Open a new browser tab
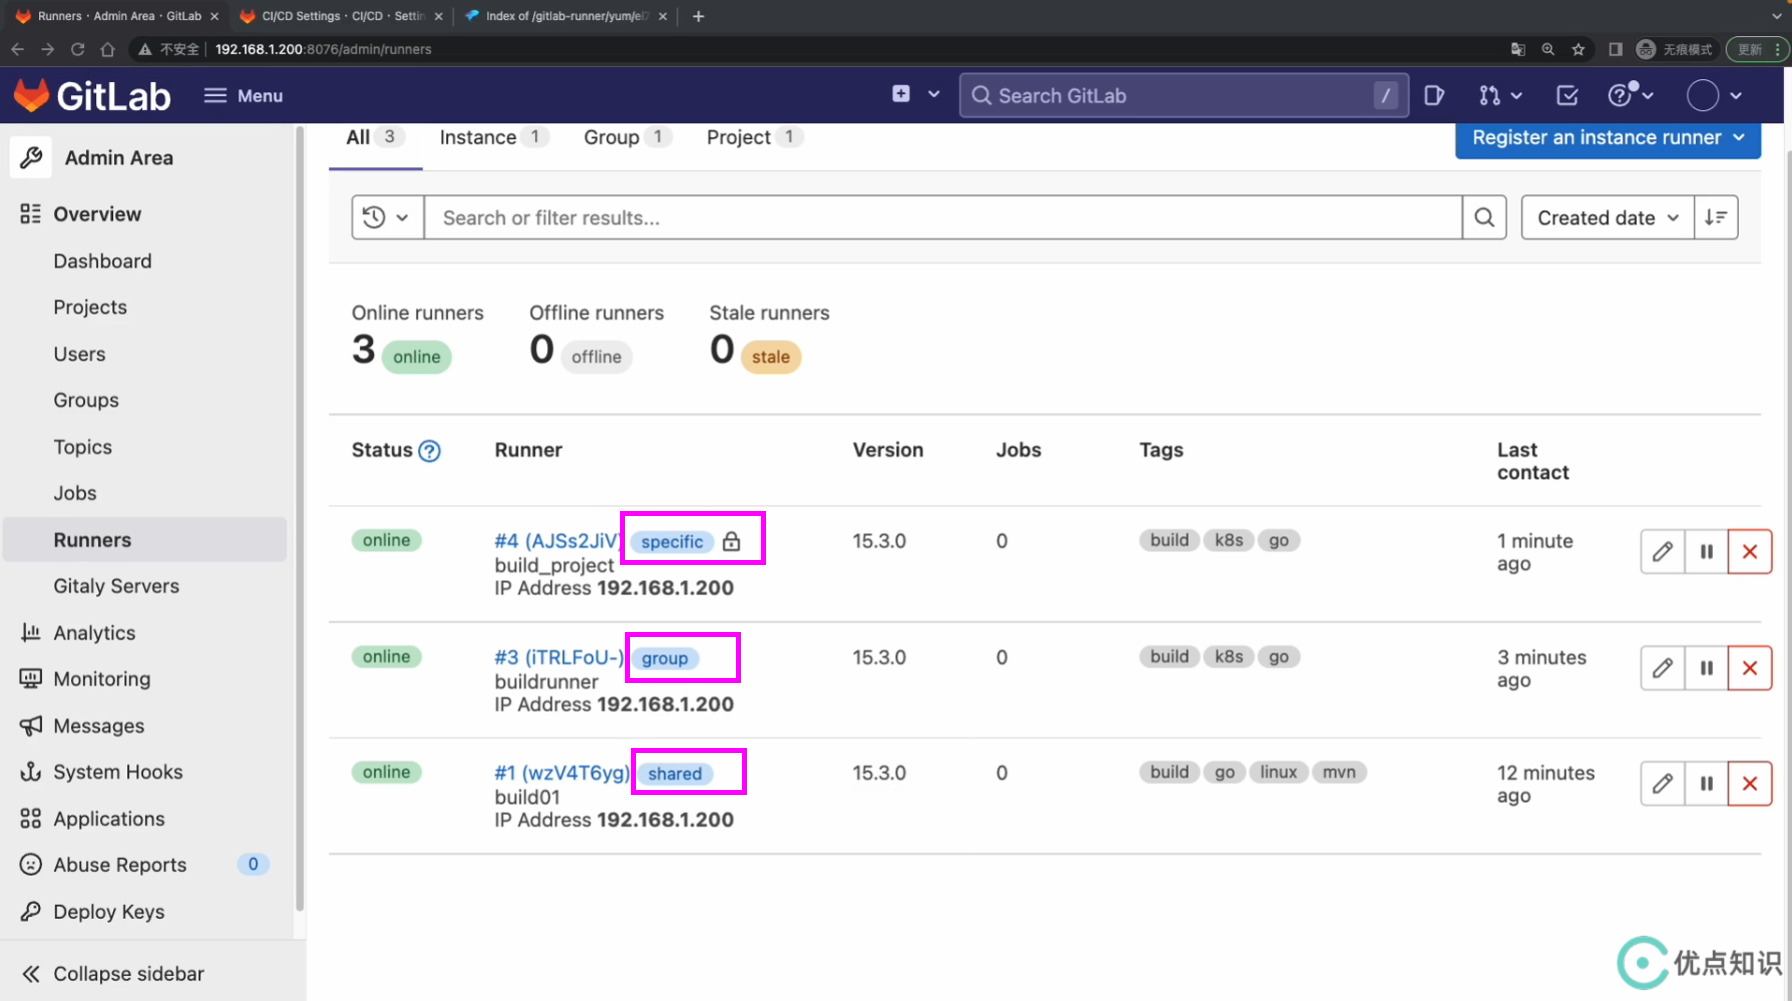The image size is (1792, 1001). click(698, 16)
